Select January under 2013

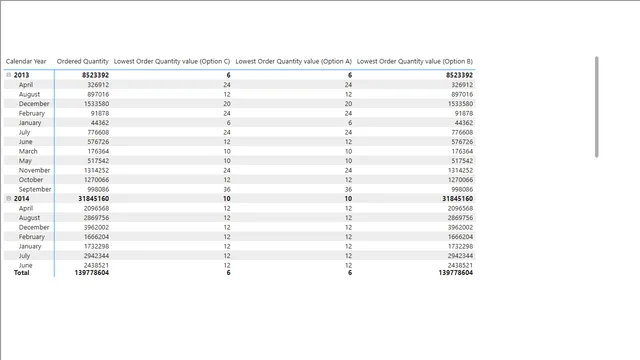tap(30, 122)
